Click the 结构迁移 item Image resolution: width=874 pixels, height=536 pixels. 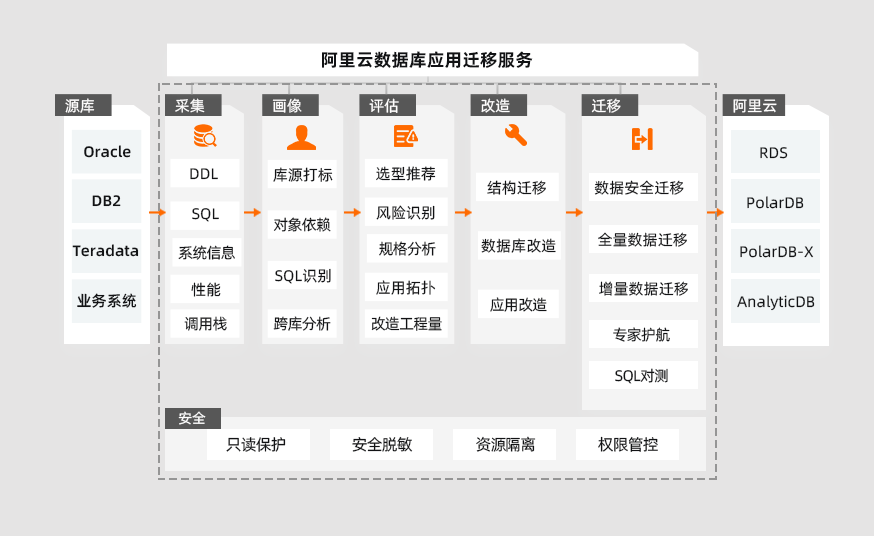[517, 187]
